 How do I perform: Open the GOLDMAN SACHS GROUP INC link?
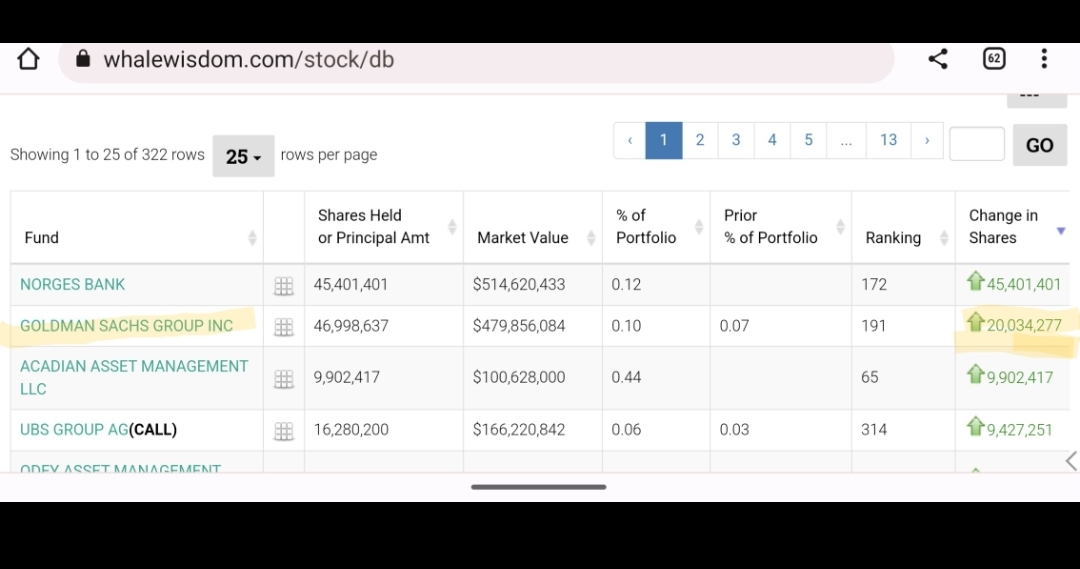coord(126,326)
